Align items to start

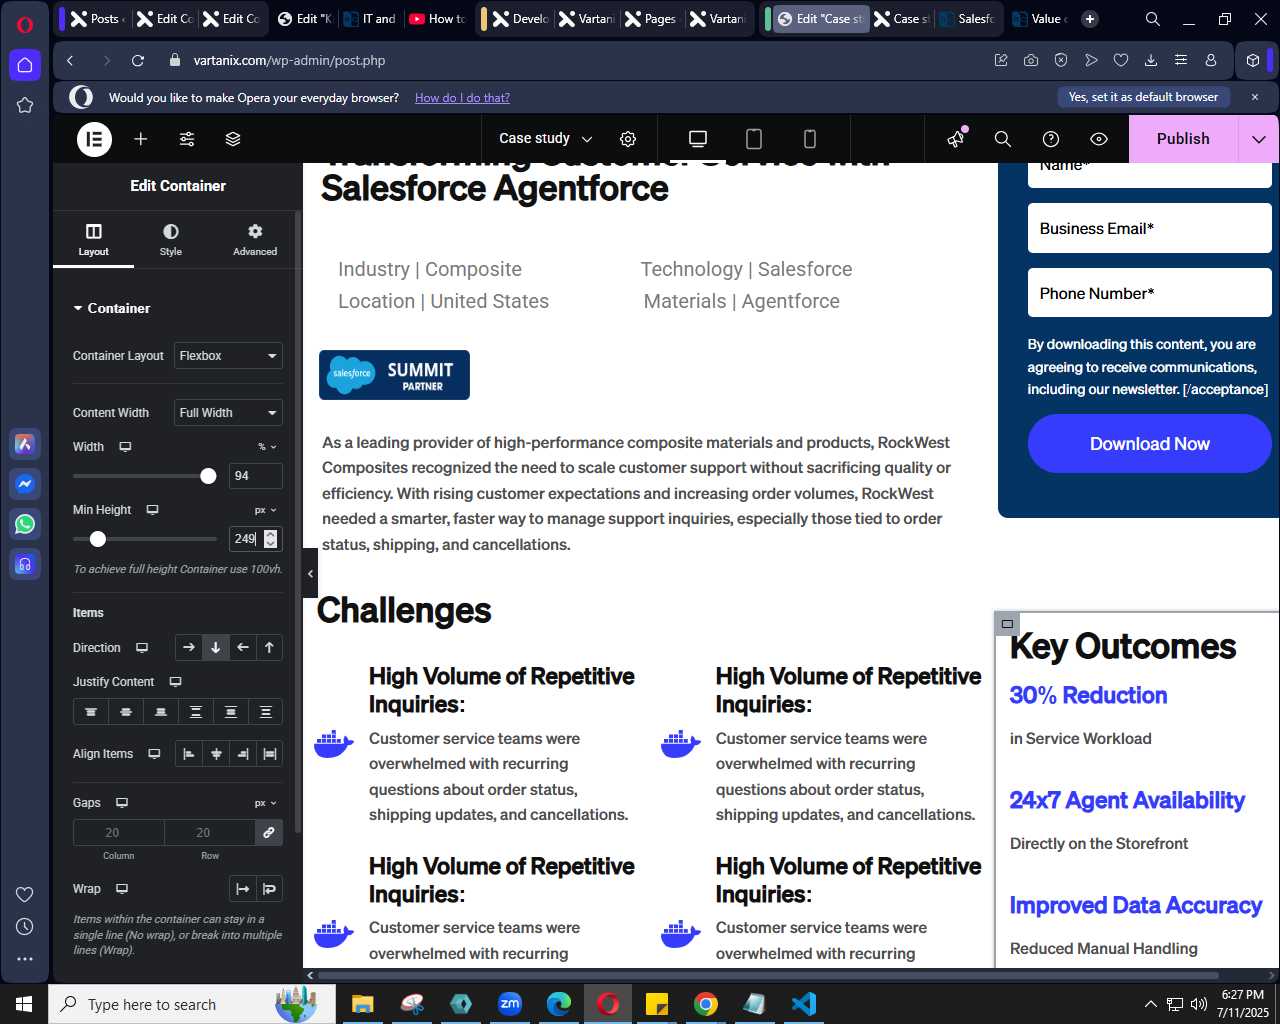pos(189,754)
